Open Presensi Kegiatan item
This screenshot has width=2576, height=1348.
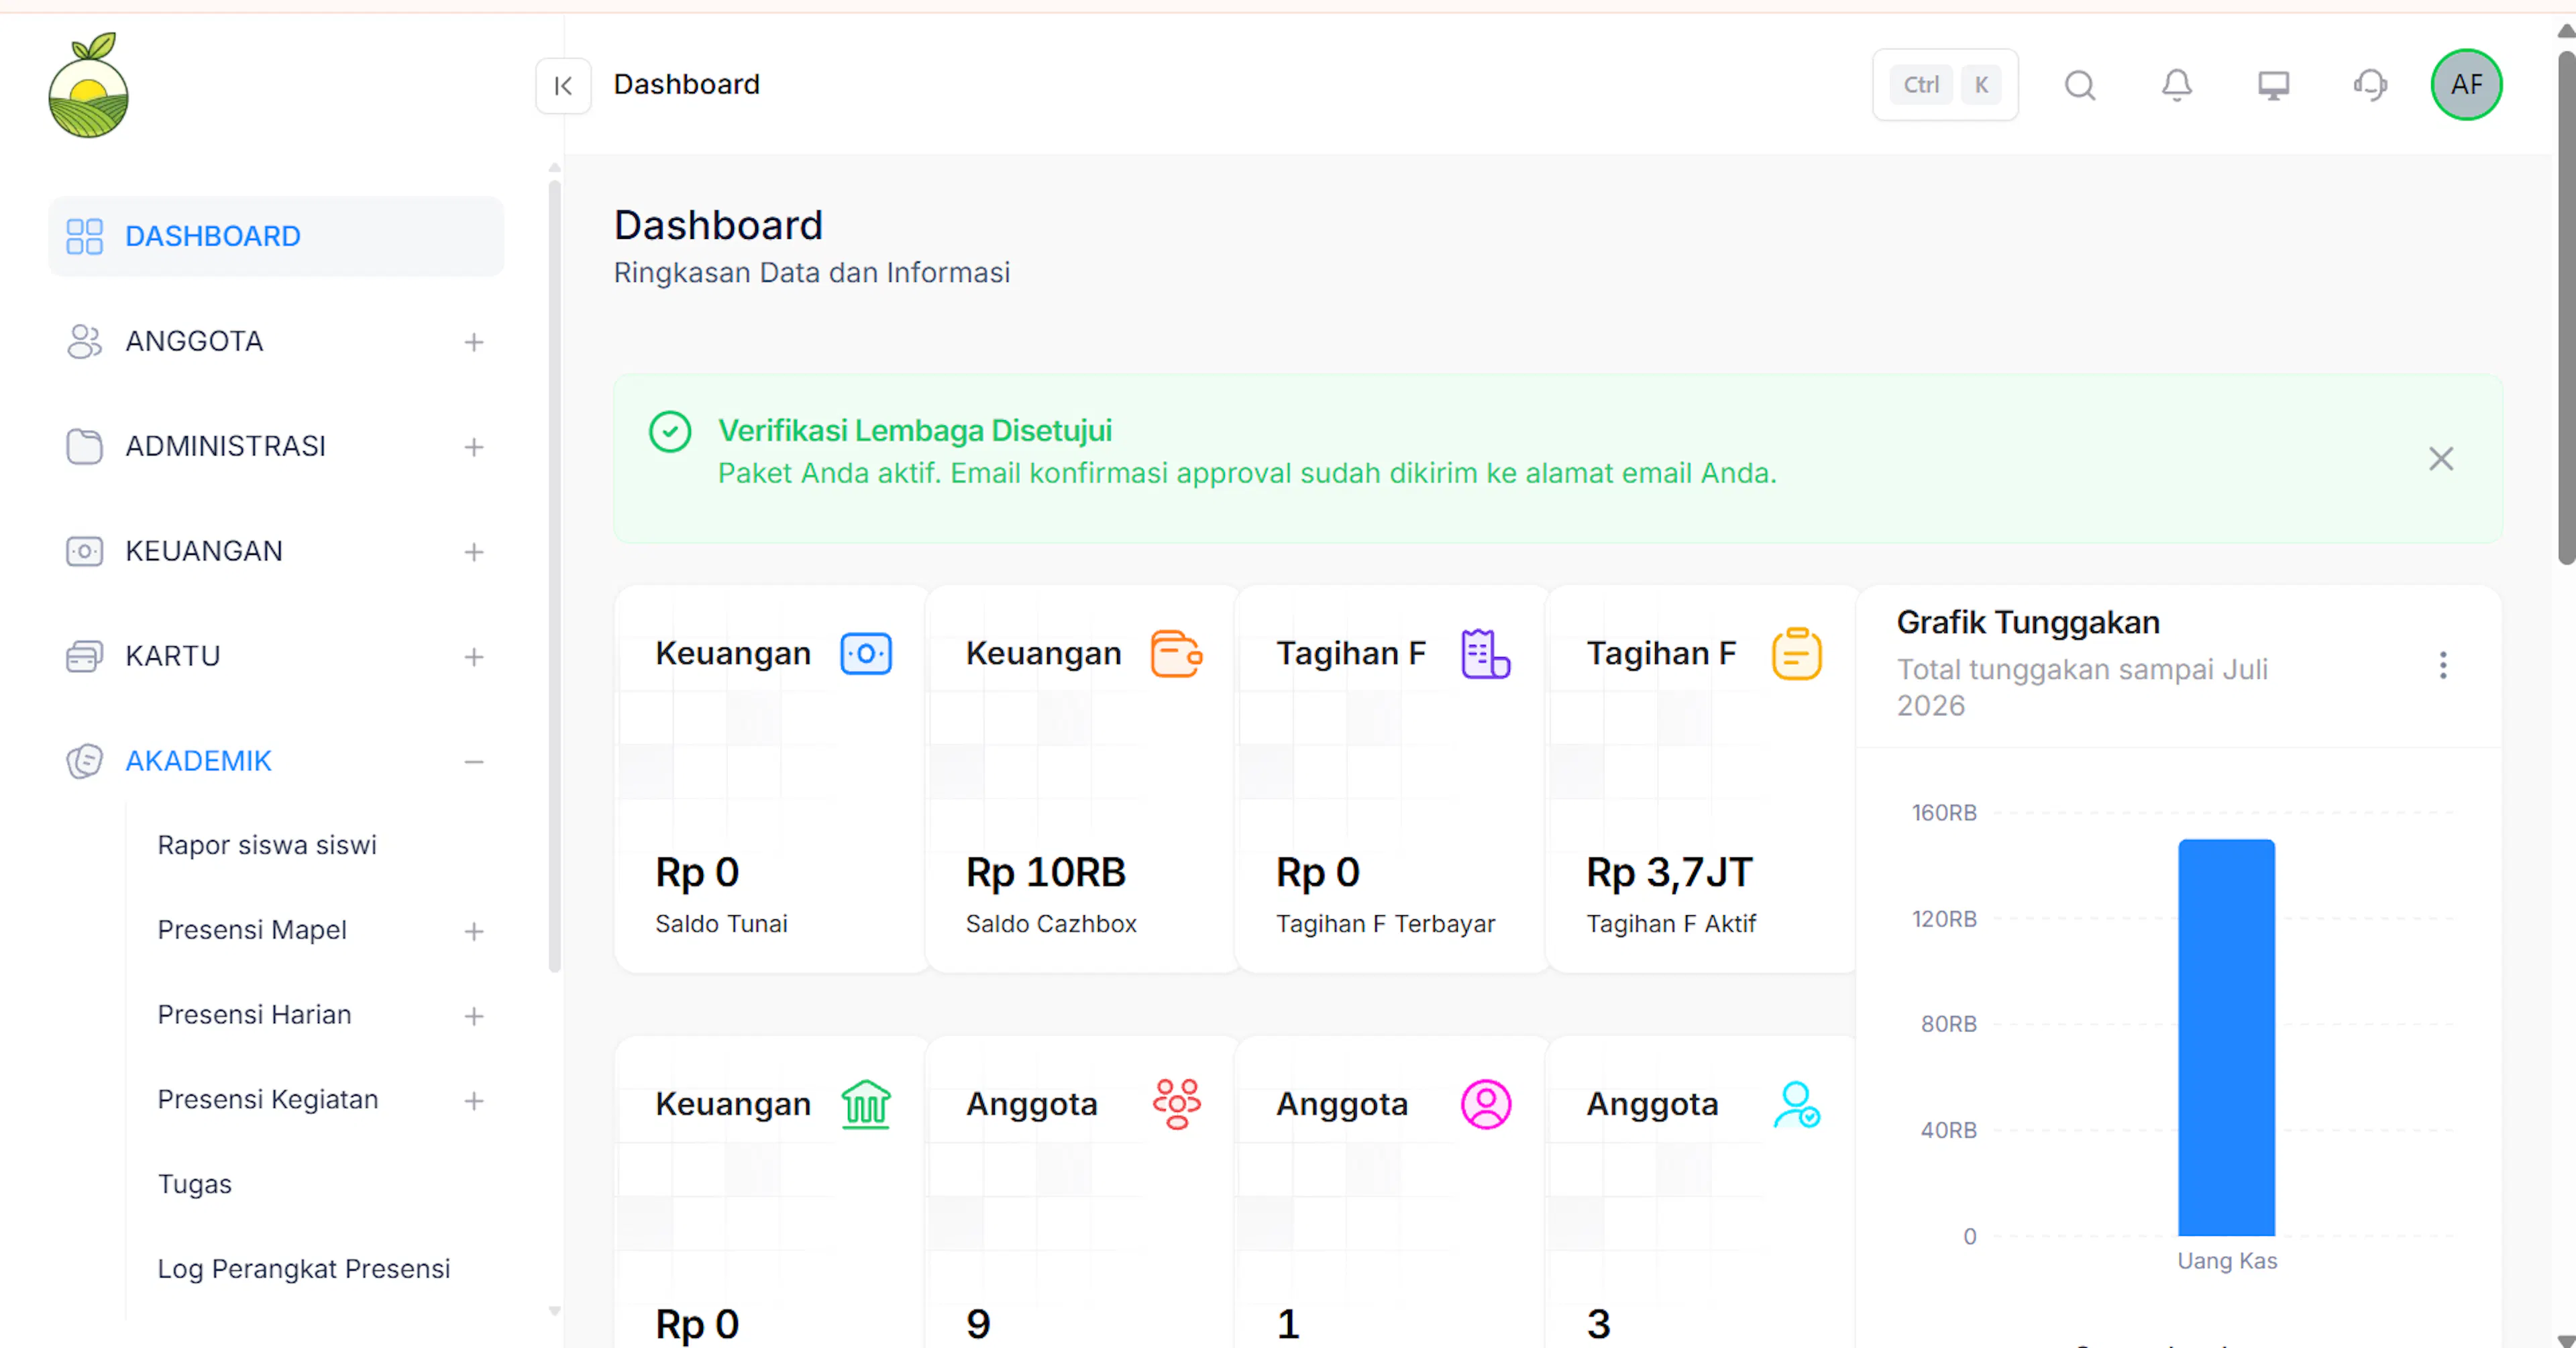click(268, 1099)
